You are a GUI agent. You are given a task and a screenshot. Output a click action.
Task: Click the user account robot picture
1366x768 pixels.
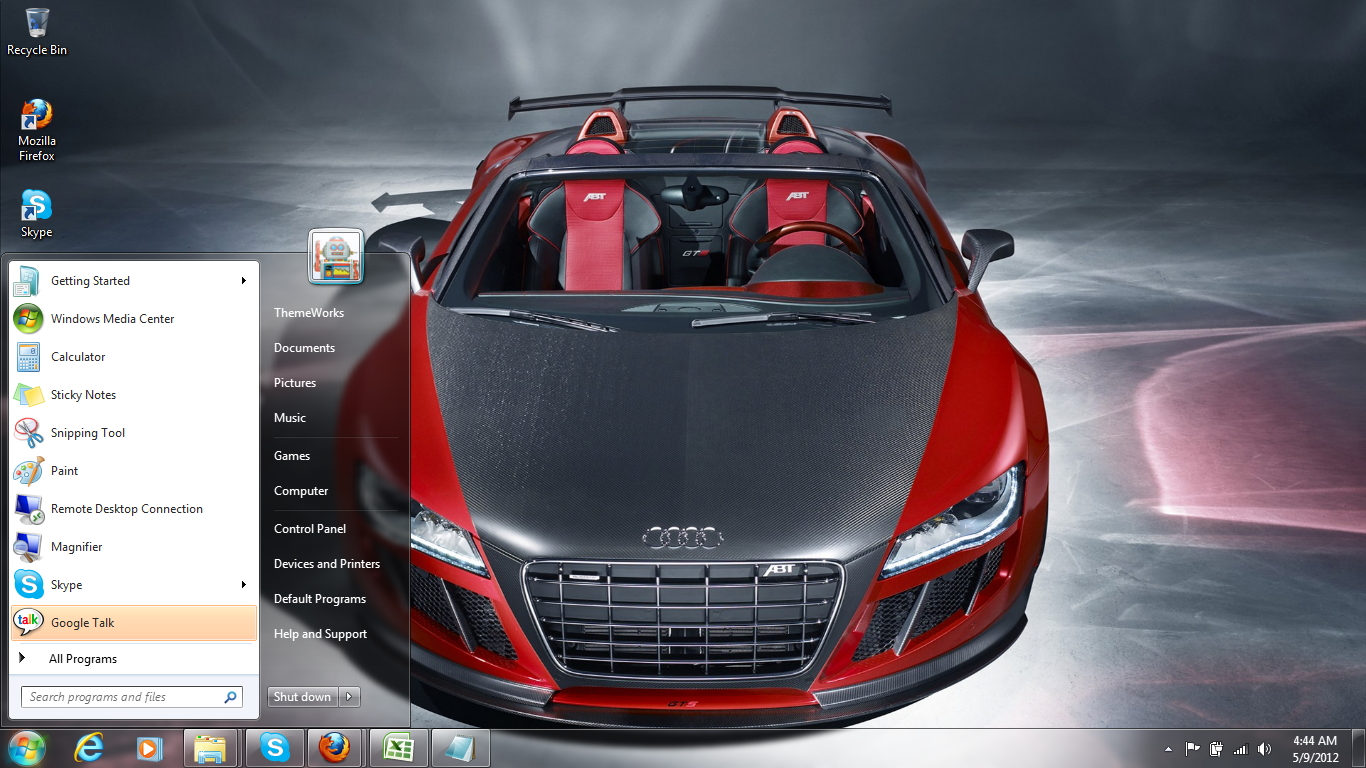335,256
